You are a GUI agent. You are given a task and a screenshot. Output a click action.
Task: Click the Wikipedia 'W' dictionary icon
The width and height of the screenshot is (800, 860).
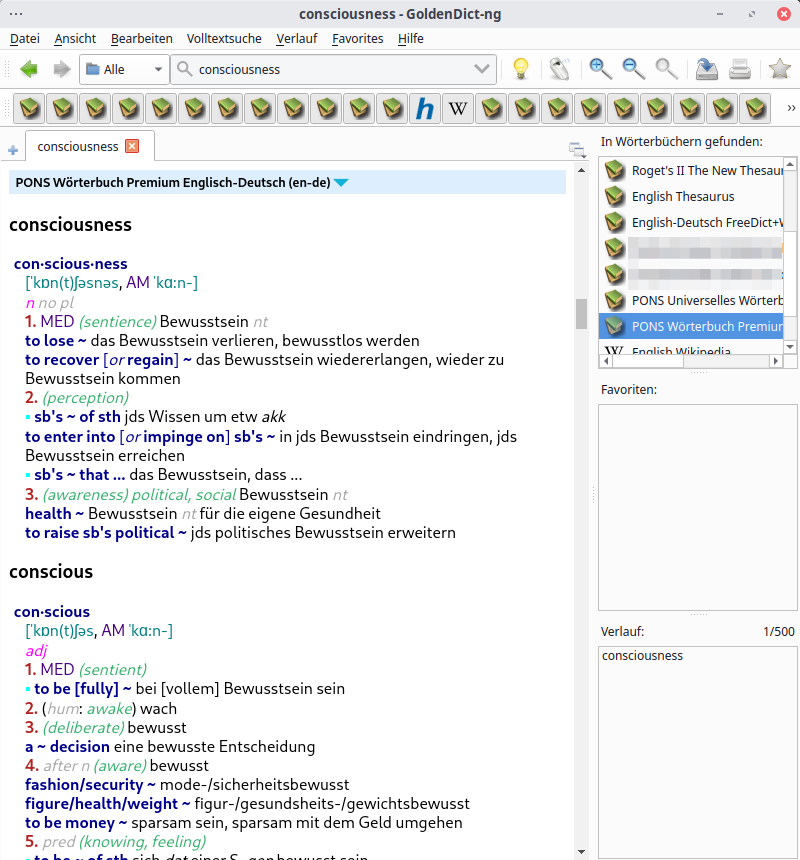[x=458, y=108]
